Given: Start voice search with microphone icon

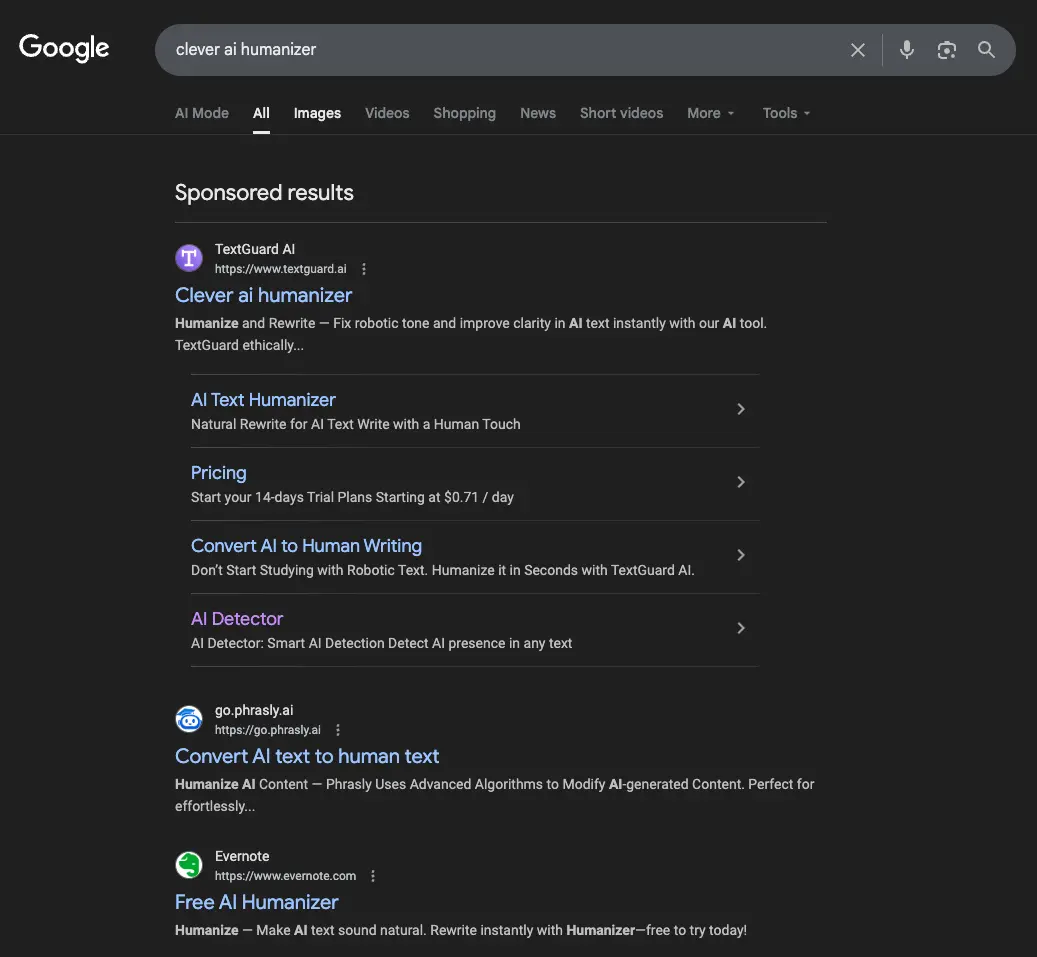Looking at the screenshot, I should click(907, 50).
